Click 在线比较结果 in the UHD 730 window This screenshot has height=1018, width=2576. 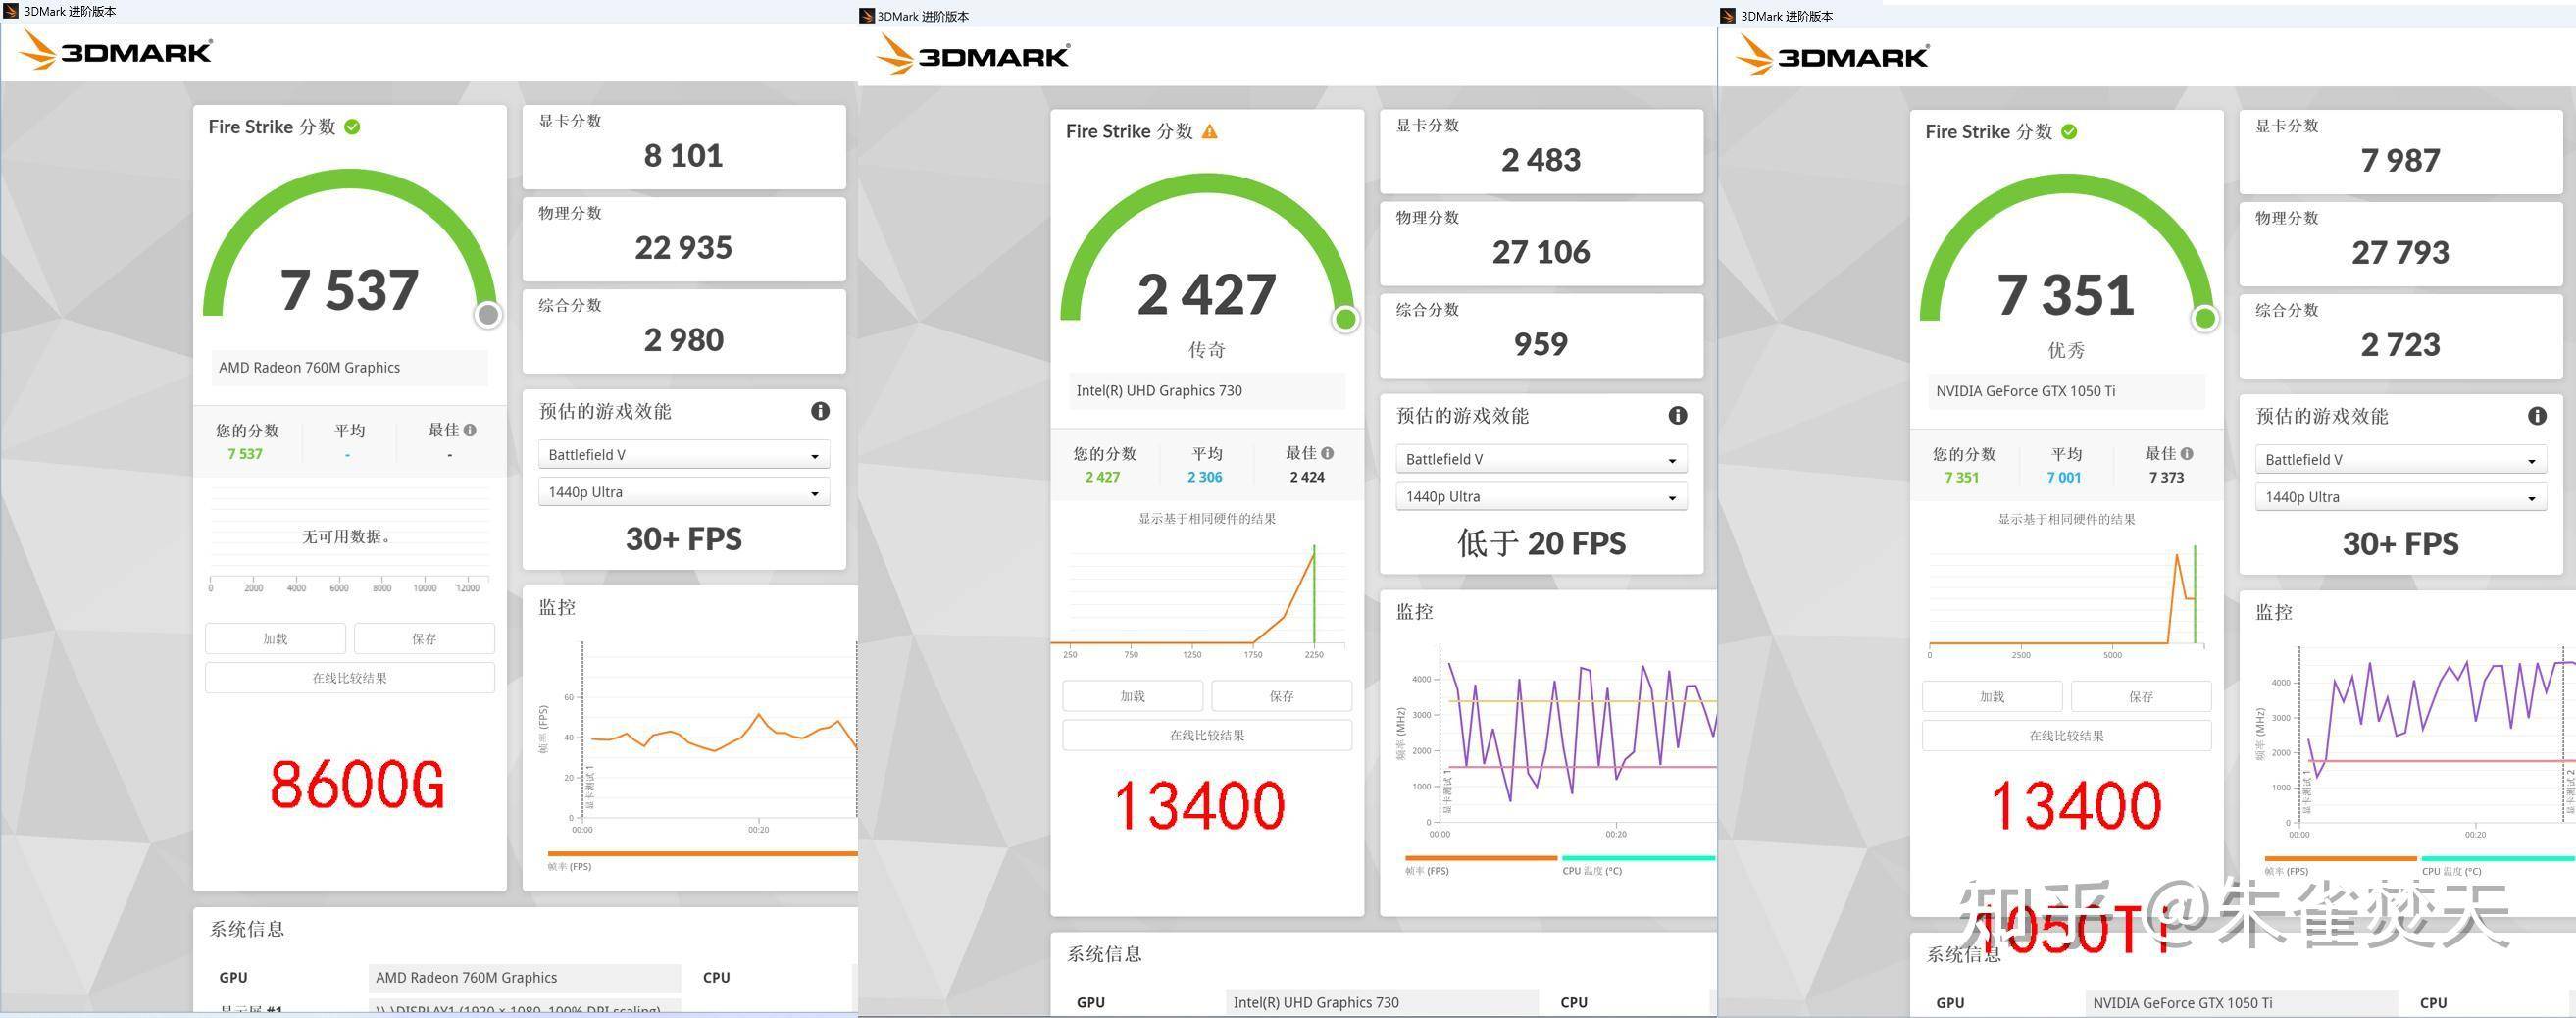pos(1207,735)
